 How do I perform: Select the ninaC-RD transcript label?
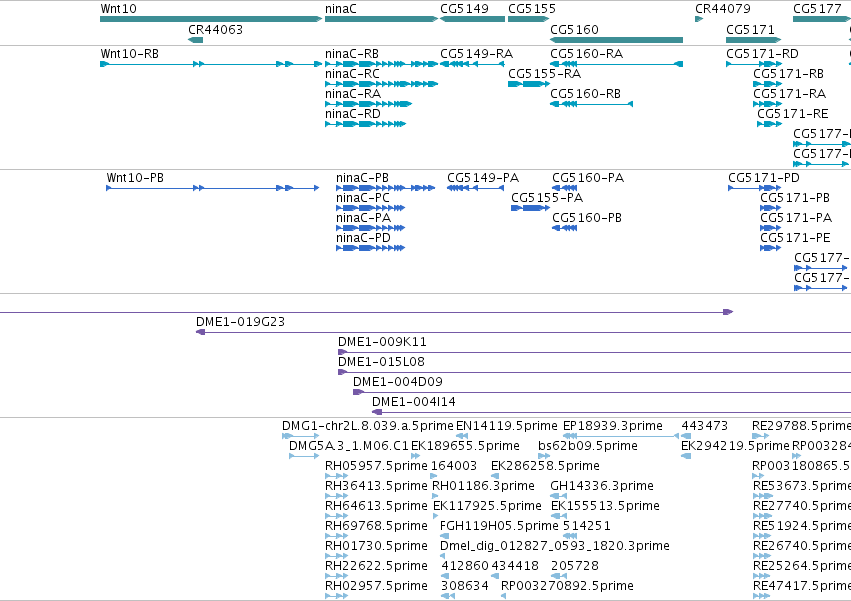pyautogui.click(x=353, y=114)
